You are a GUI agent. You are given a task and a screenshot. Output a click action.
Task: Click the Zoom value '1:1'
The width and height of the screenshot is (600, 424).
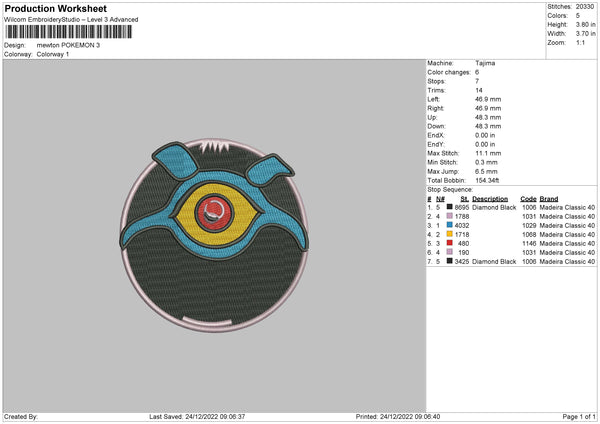[x=580, y=42]
